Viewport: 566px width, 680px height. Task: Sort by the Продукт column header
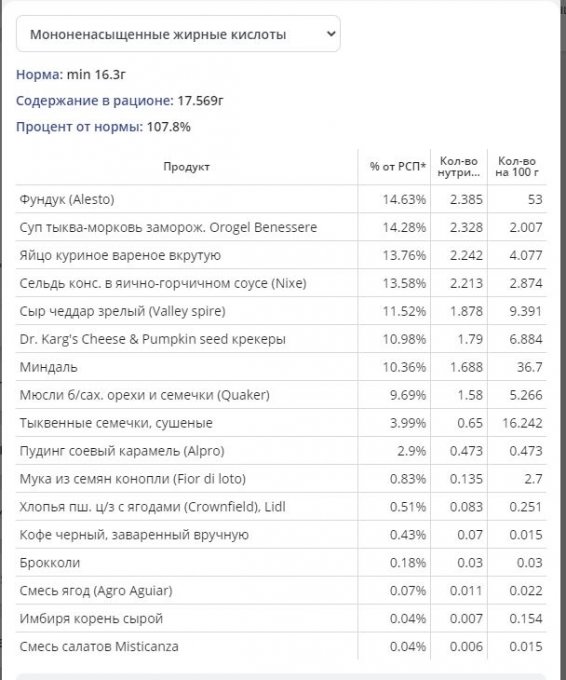point(186,167)
